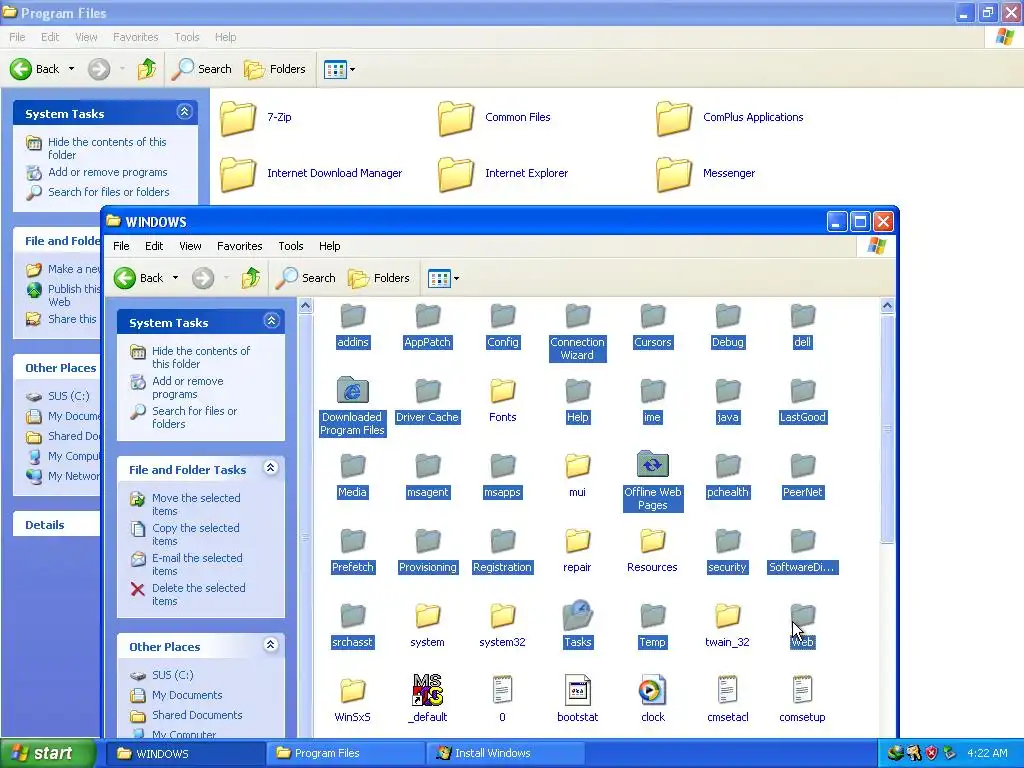
Task: Open Favorites menu in WINDOWS window
Action: point(240,246)
